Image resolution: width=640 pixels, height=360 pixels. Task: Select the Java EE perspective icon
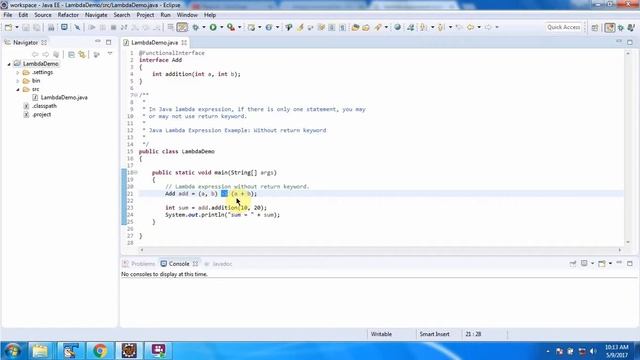tap(610, 27)
